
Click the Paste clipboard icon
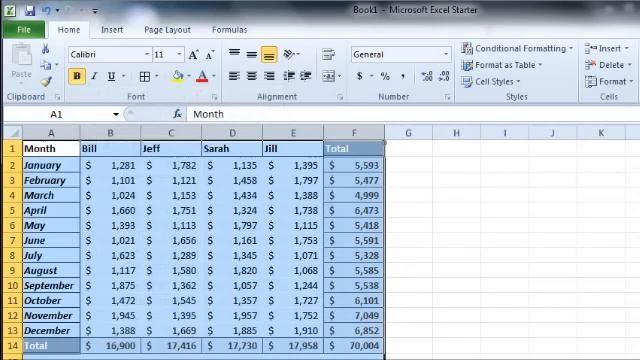coord(21,55)
